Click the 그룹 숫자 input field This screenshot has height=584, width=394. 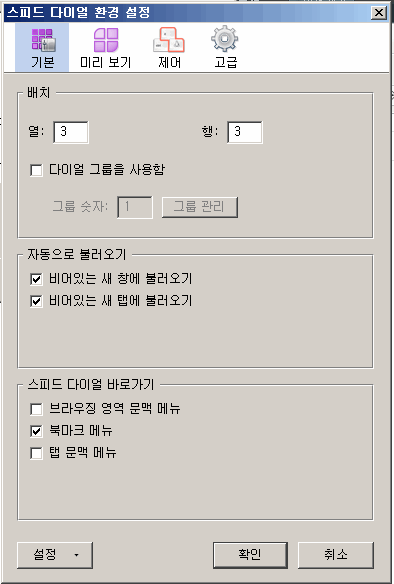coord(135,207)
